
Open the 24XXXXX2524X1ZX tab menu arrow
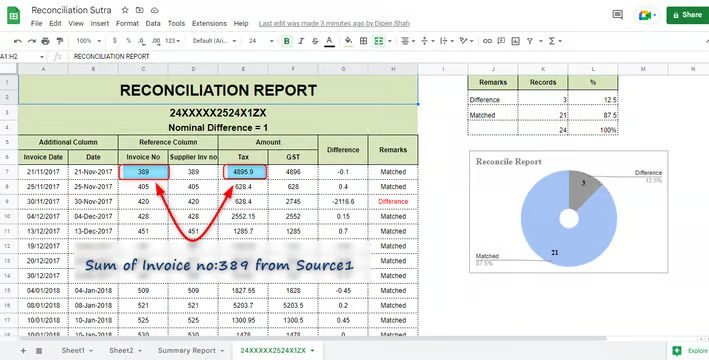[x=312, y=351]
